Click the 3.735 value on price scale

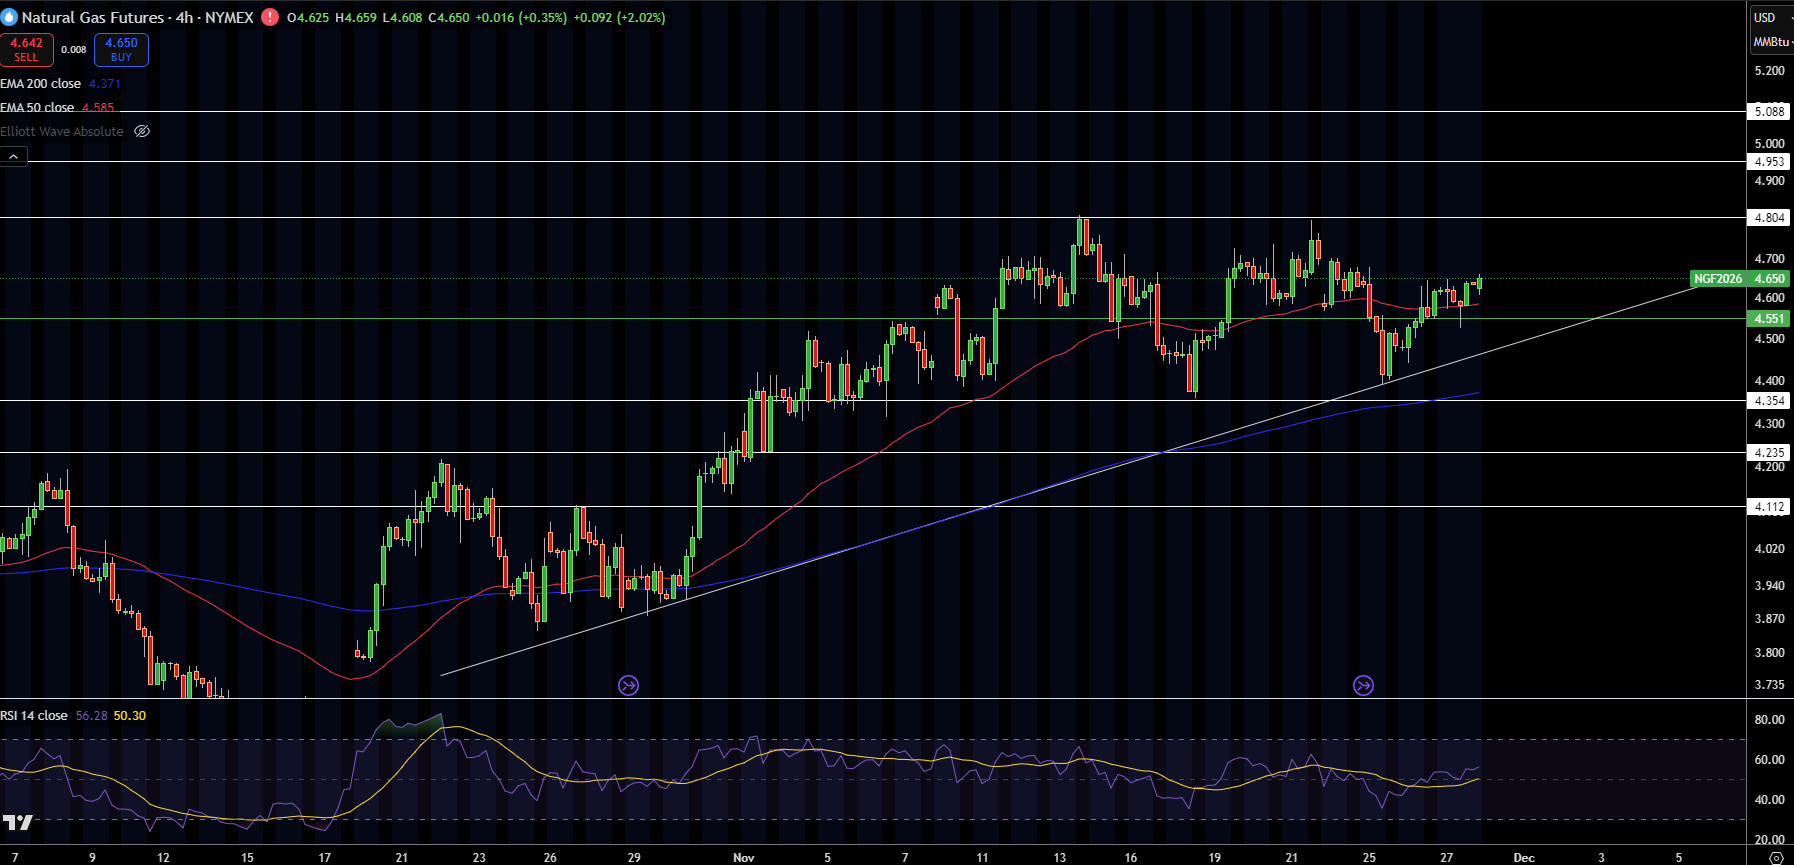click(1769, 685)
